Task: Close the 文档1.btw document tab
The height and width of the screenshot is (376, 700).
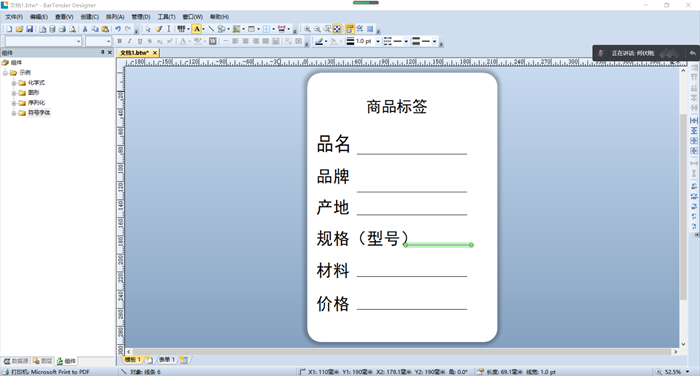Action: pyautogui.click(x=155, y=53)
